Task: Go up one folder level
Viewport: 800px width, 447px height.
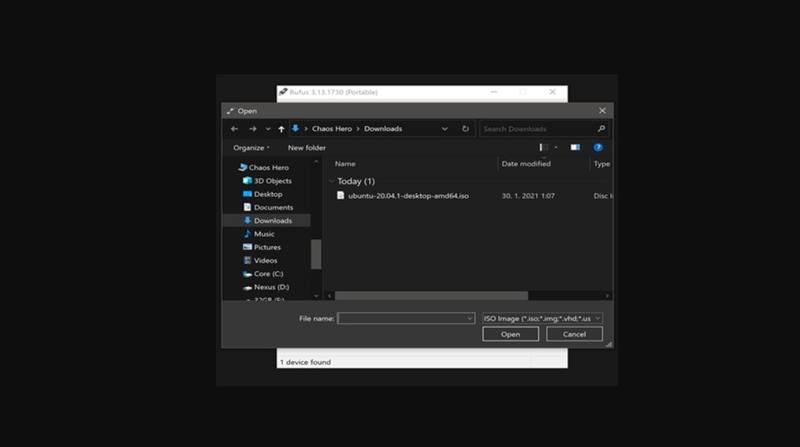Action: click(x=281, y=129)
